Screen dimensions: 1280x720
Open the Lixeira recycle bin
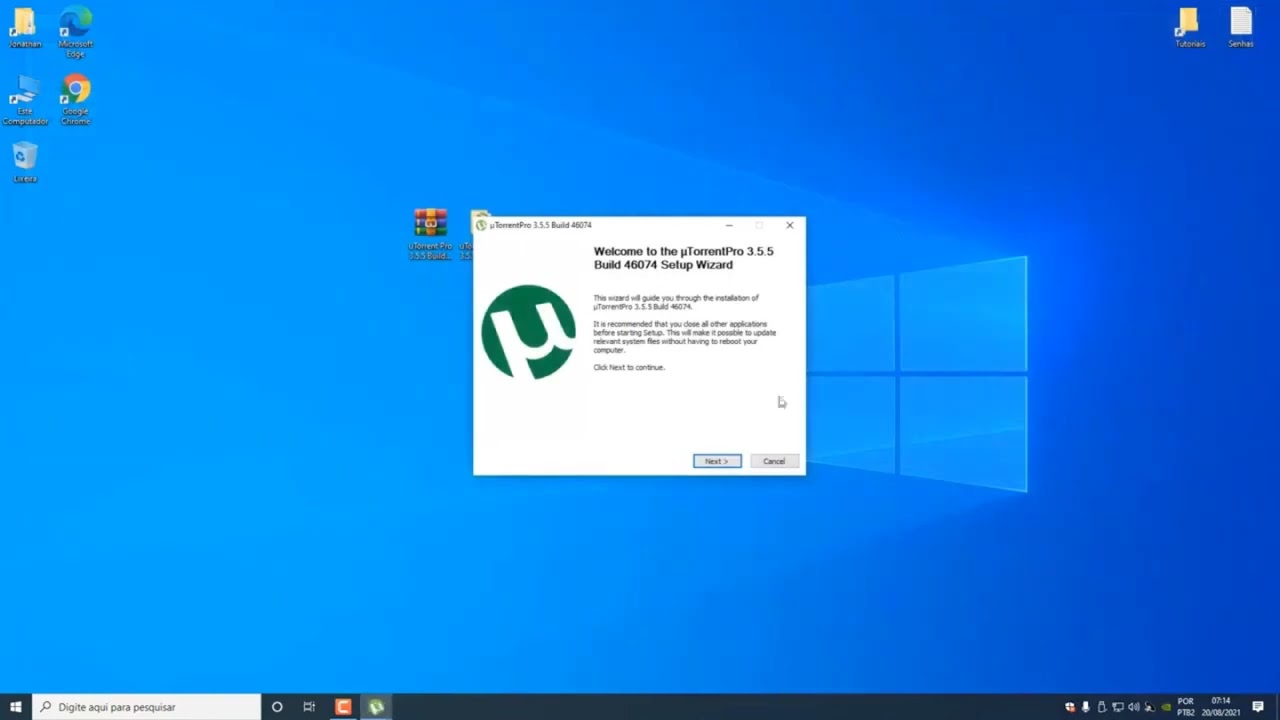click(25, 163)
